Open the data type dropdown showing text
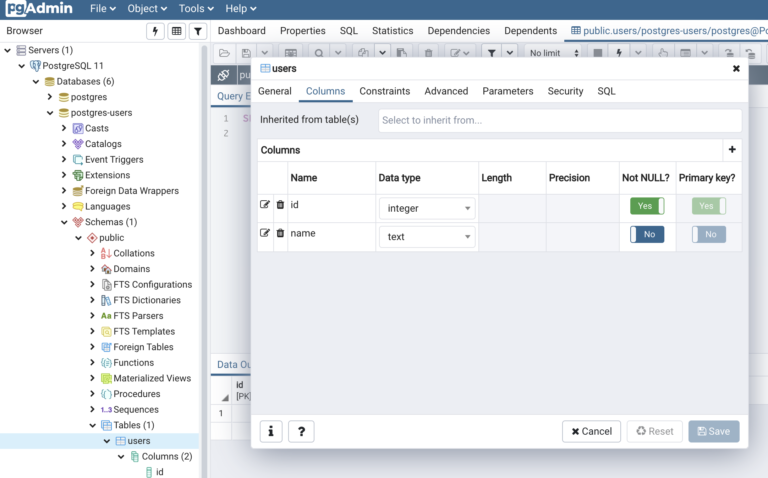The height and width of the screenshot is (478, 768). tap(426, 237)
